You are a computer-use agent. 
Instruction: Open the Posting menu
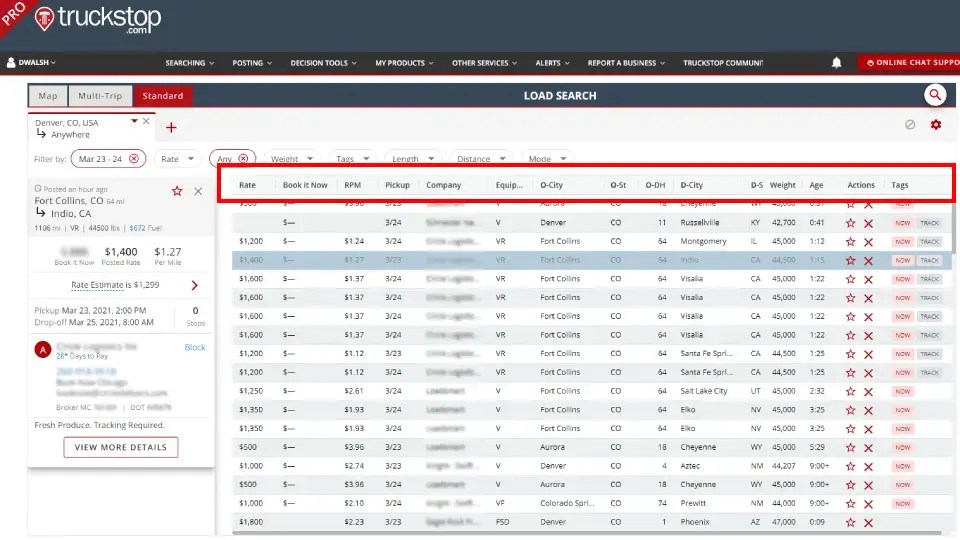click(252, 62)
